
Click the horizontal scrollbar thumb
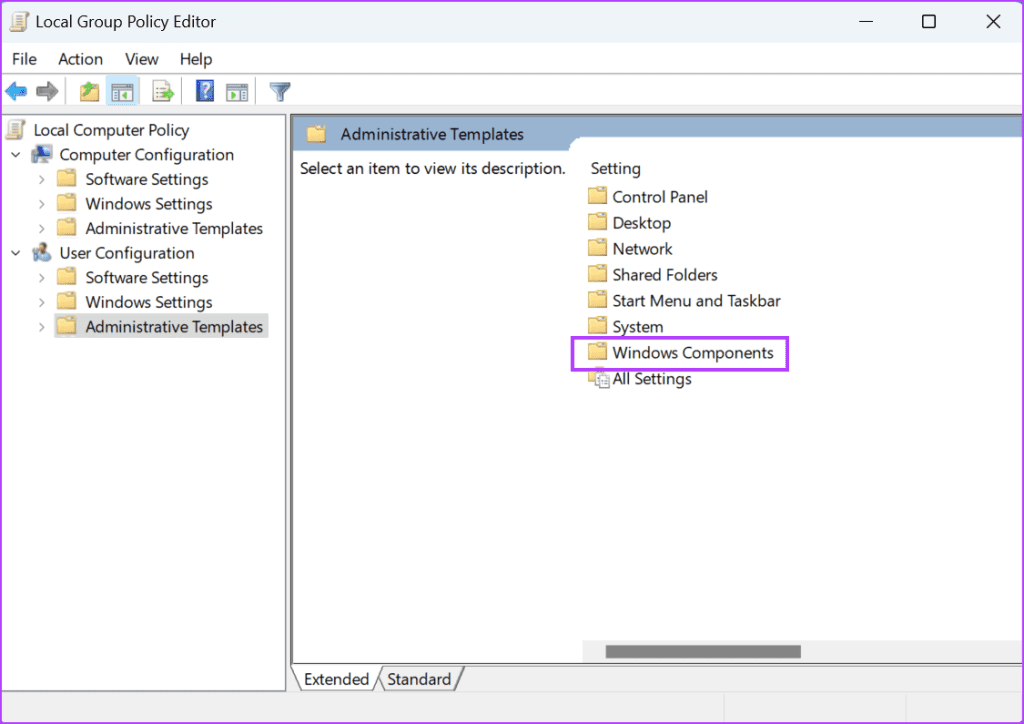pyautogui.click(x=703, y=652)
